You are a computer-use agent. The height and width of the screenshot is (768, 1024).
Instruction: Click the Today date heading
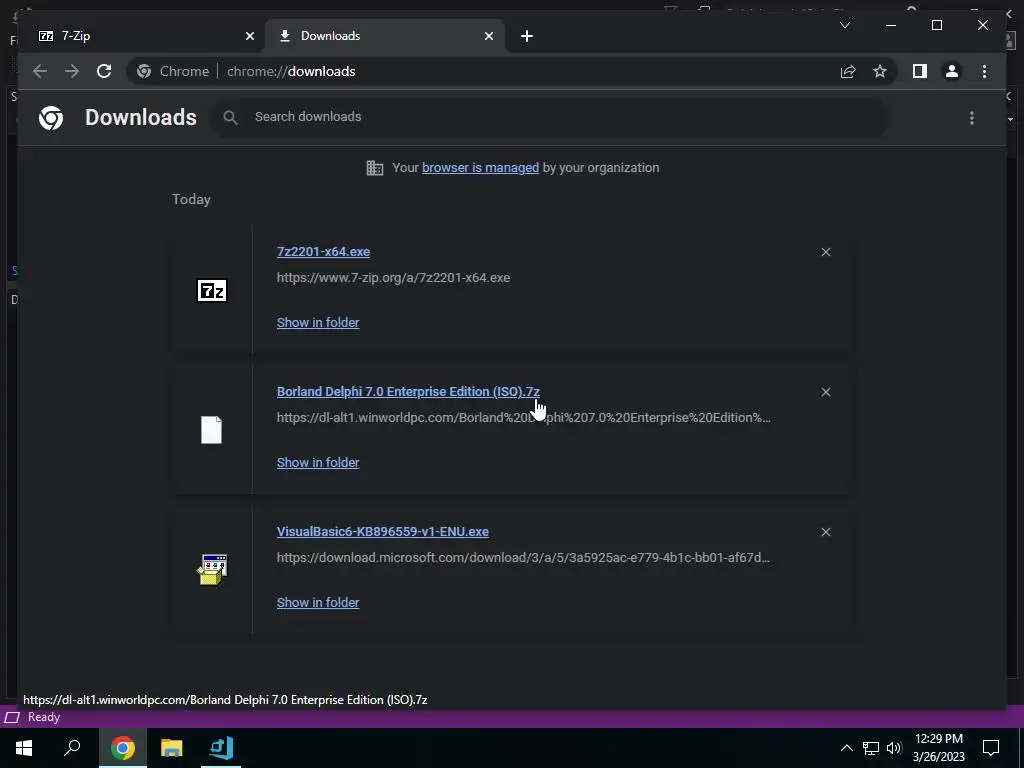[x=191, y=199]
